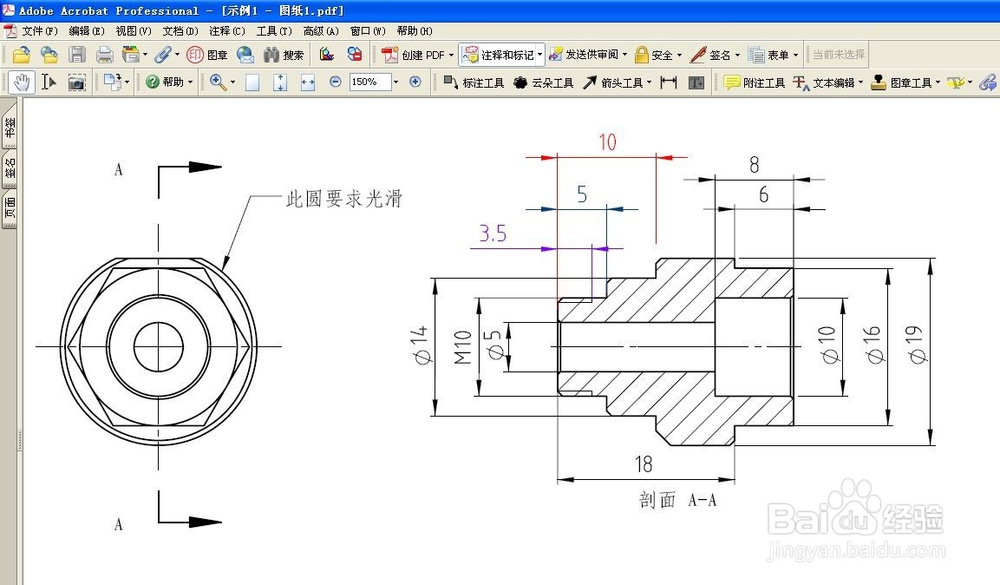
Task: Click the rotate pages icon
Action: pos(112,82)
